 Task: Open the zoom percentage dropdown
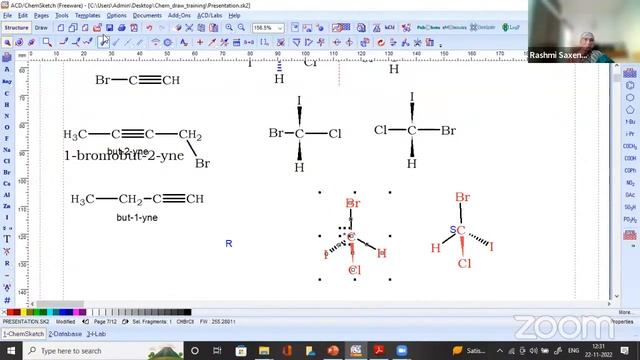pyautogui.click(x=280, y=28)
